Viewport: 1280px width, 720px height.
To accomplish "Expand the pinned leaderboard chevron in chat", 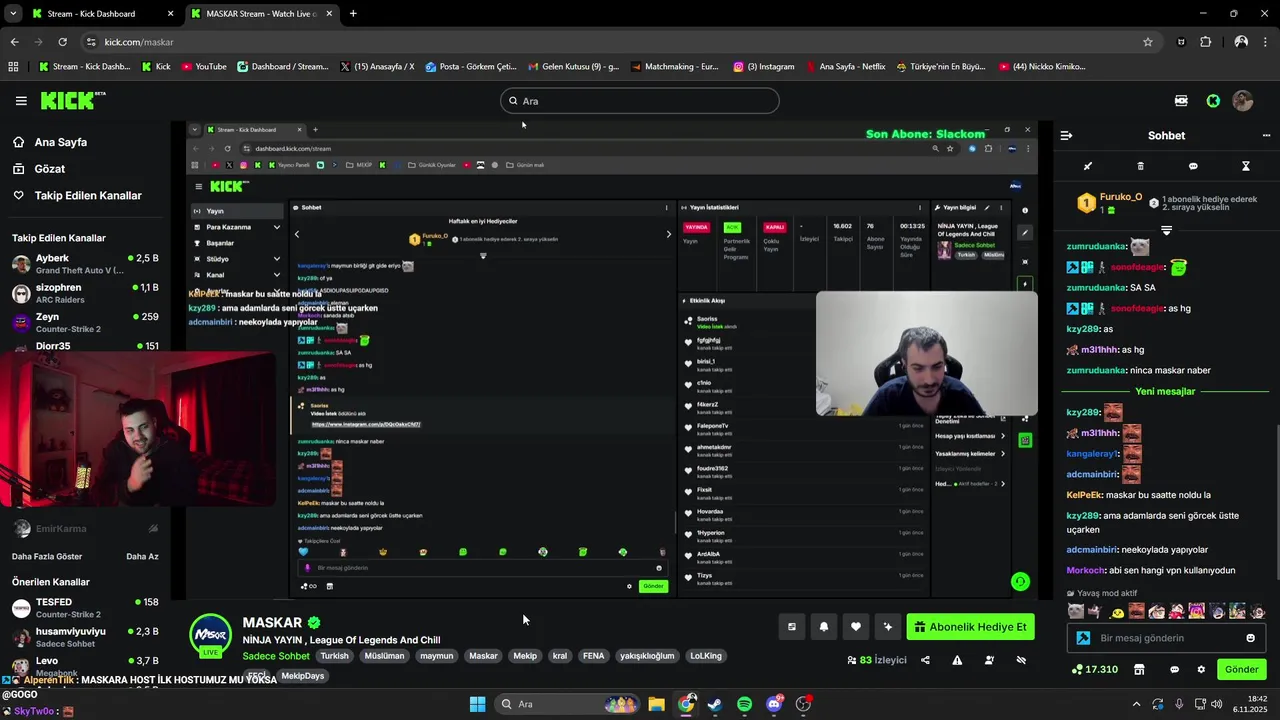I will pyautogui.click(x=1166, y=230).
